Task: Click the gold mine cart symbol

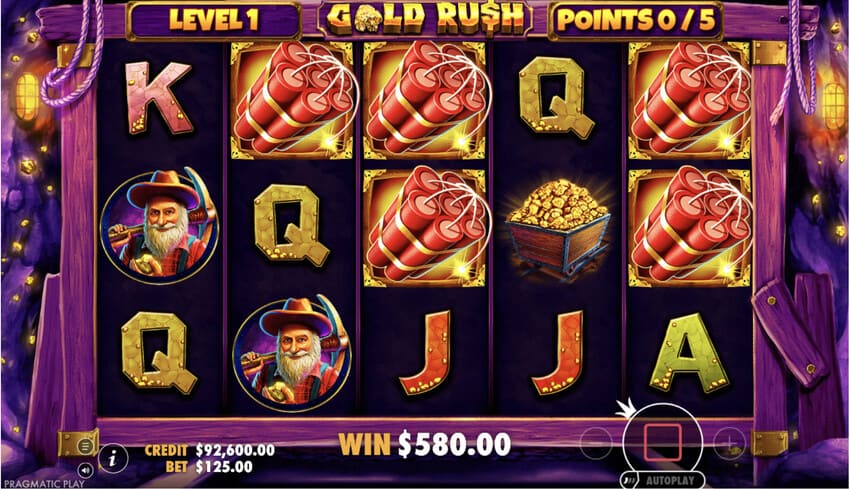Action: (558, 228)
